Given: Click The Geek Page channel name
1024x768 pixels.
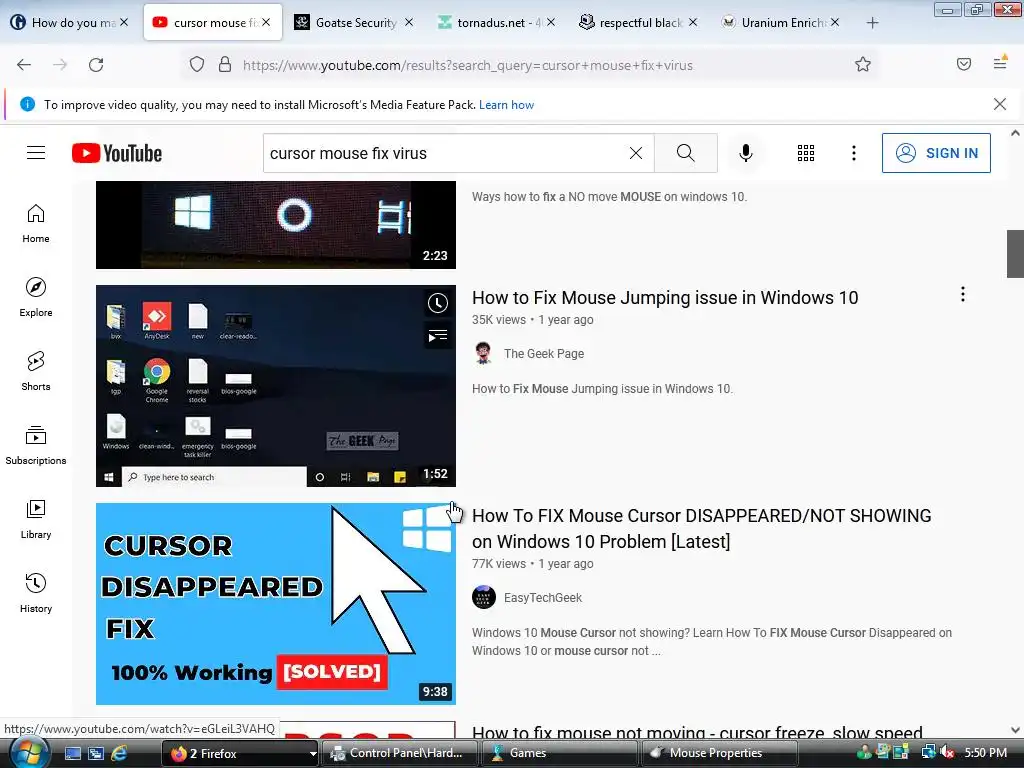Looking at the screenshot, I should click(544, 353).
